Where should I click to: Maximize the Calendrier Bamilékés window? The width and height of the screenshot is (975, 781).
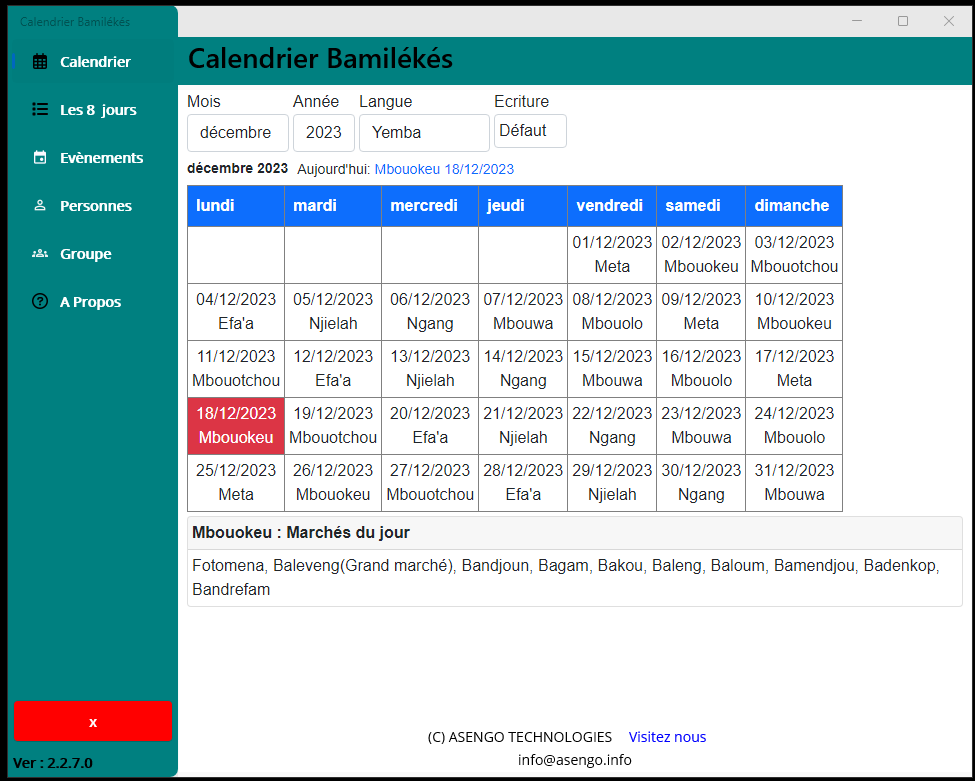click(903, 21)
